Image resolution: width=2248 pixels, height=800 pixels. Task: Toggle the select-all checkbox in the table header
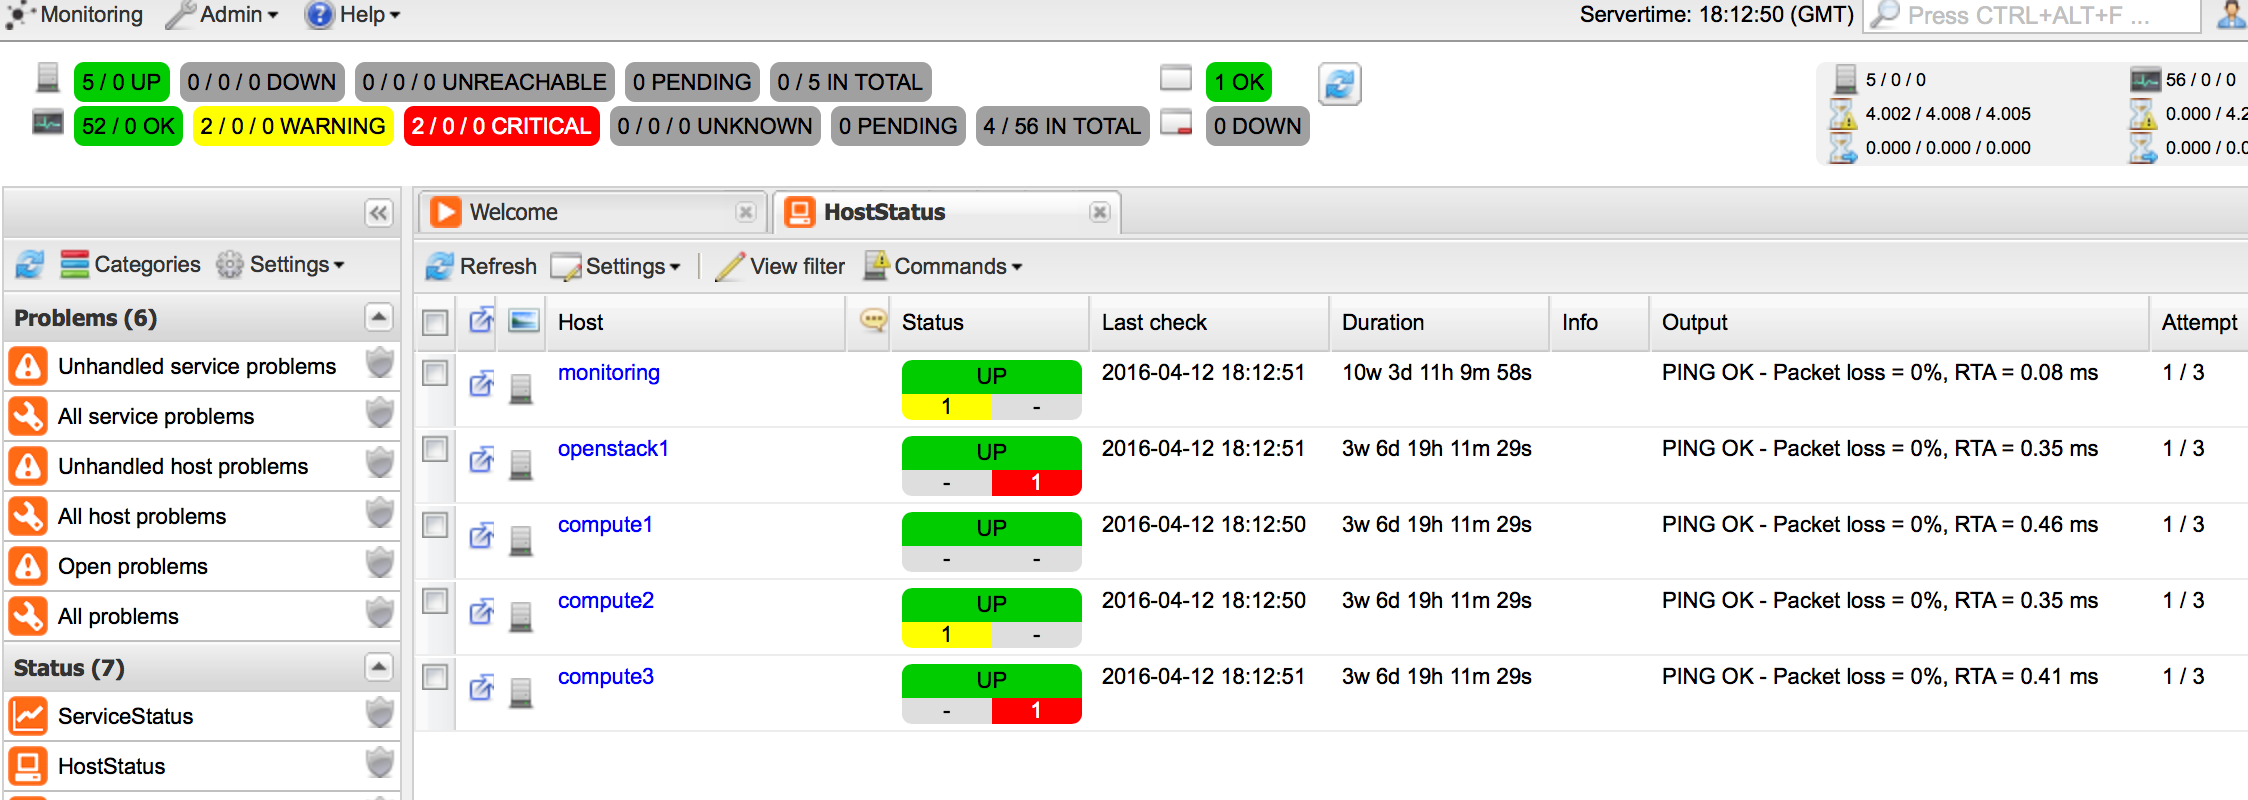click(x=434, y=323)
